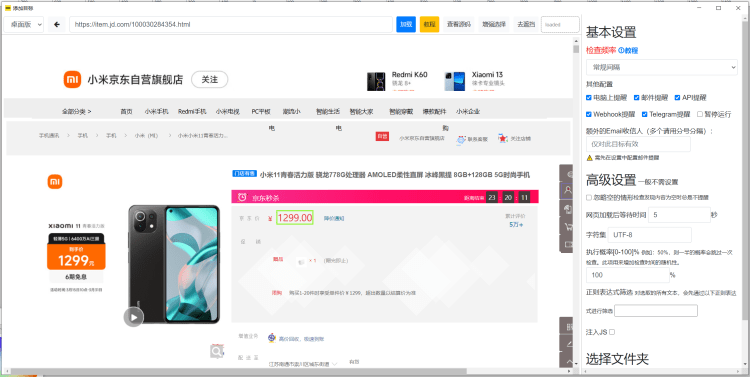Play the product video
Screen dimensions: 750x377
tap(133, 317)
